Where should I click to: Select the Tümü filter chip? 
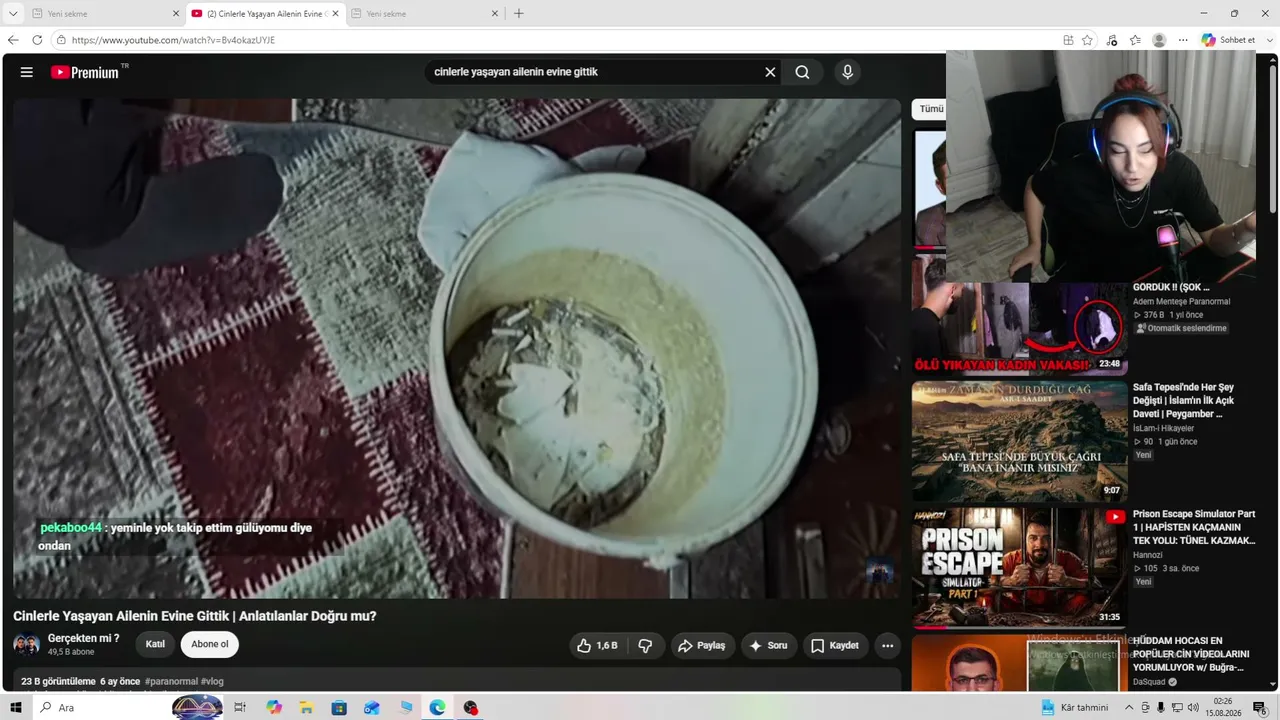pyautogui.click(x=930, y=109)
